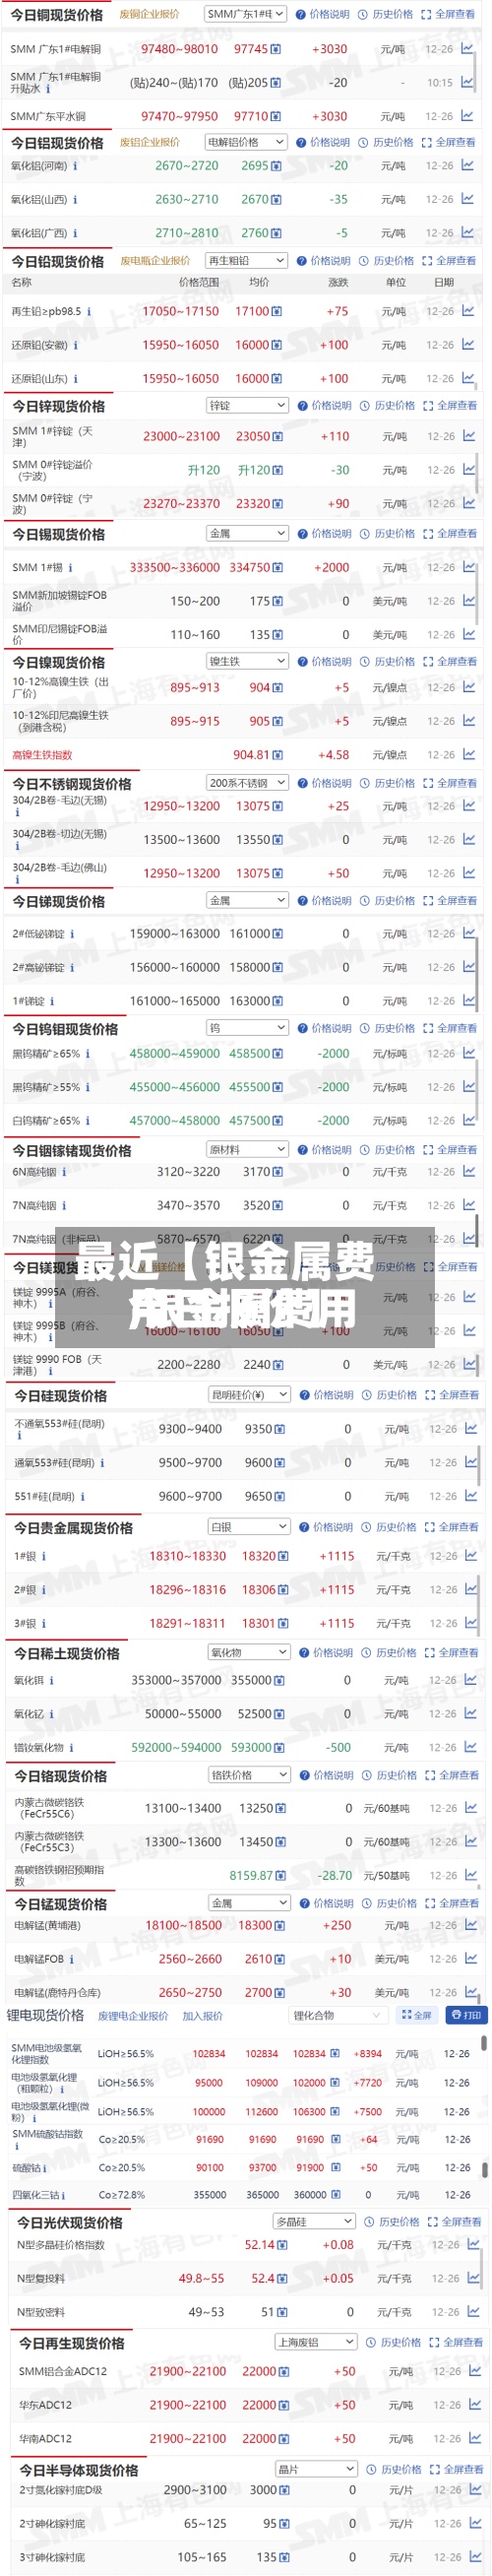Open 废电瓶企业报价 link
Image resolution: width=492 pixels, height=2576 pixels.
[x=155, y=261]
